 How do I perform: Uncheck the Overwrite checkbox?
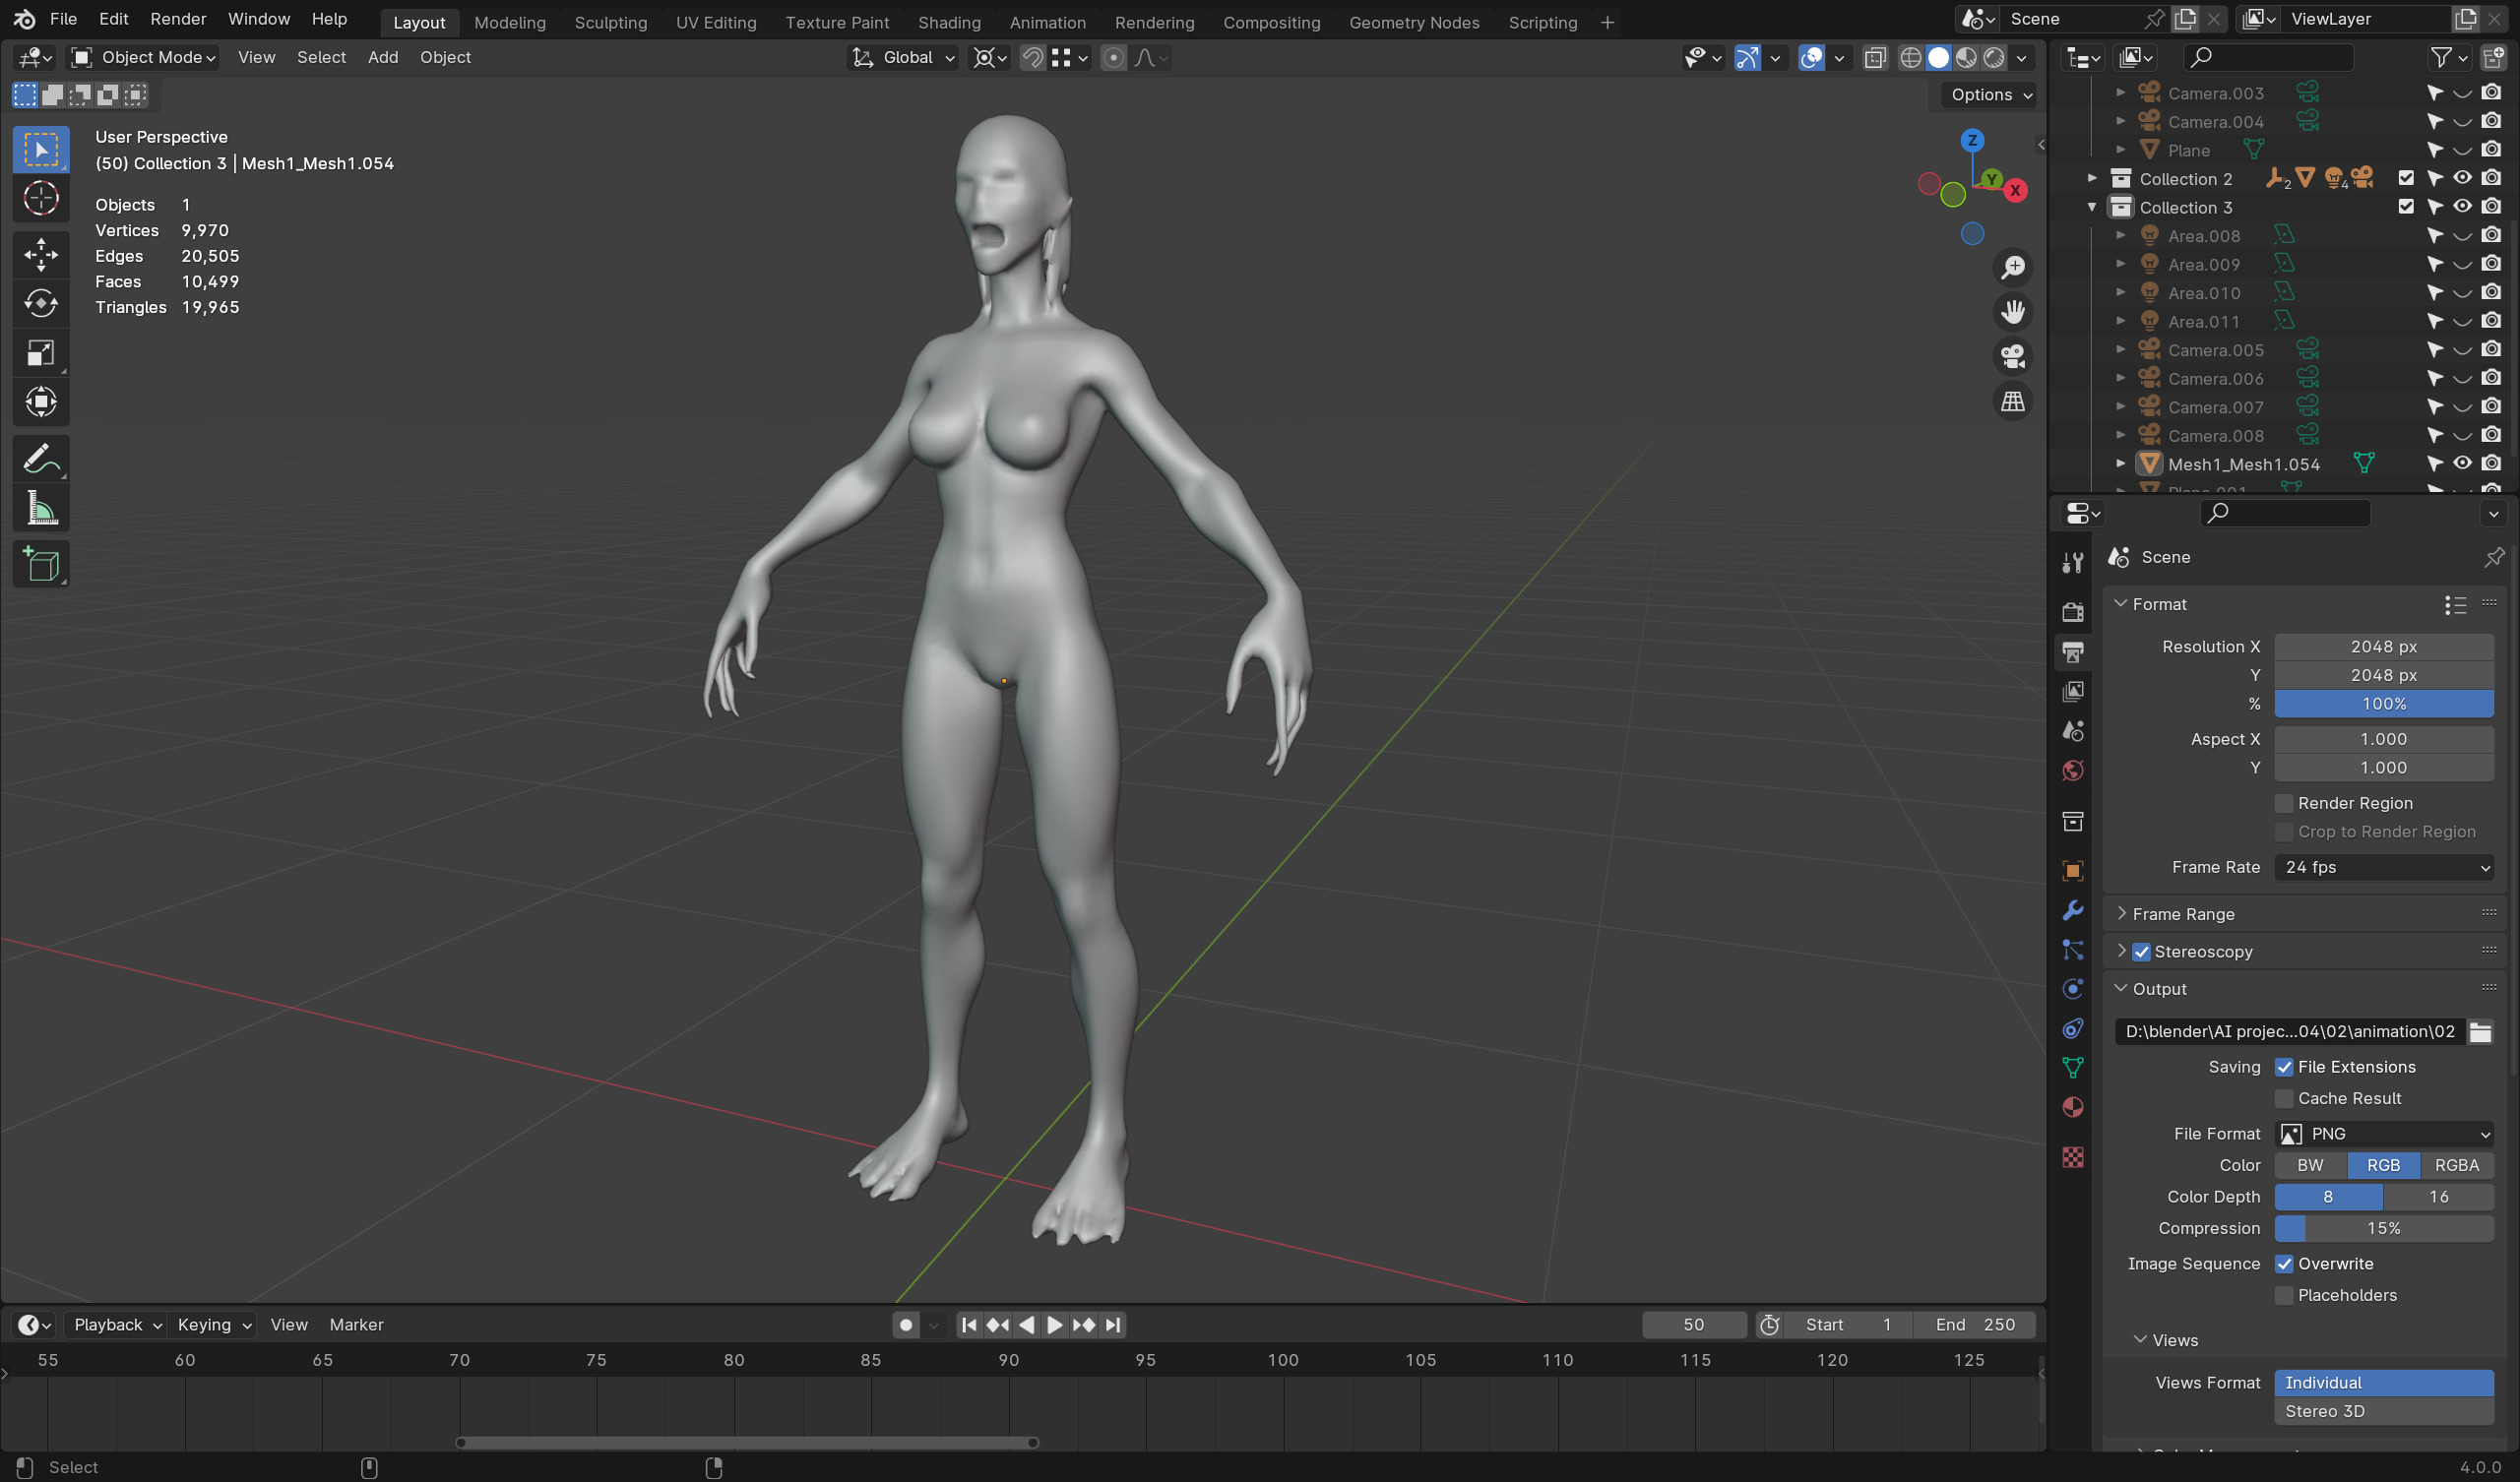click(2284, 1264)
